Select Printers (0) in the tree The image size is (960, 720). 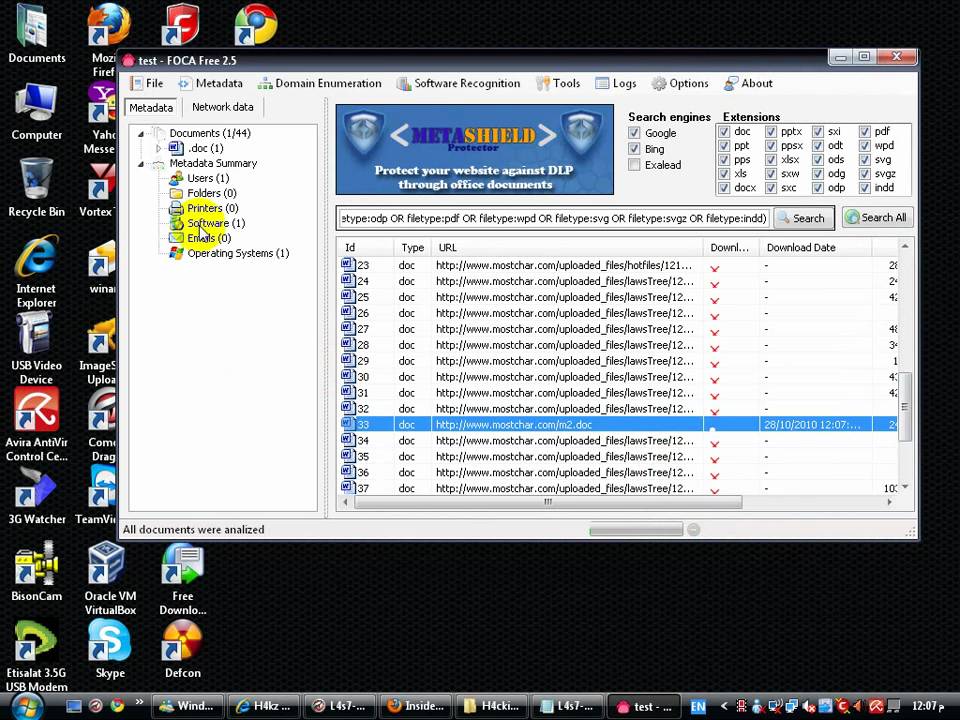click(x=212, y=208)
